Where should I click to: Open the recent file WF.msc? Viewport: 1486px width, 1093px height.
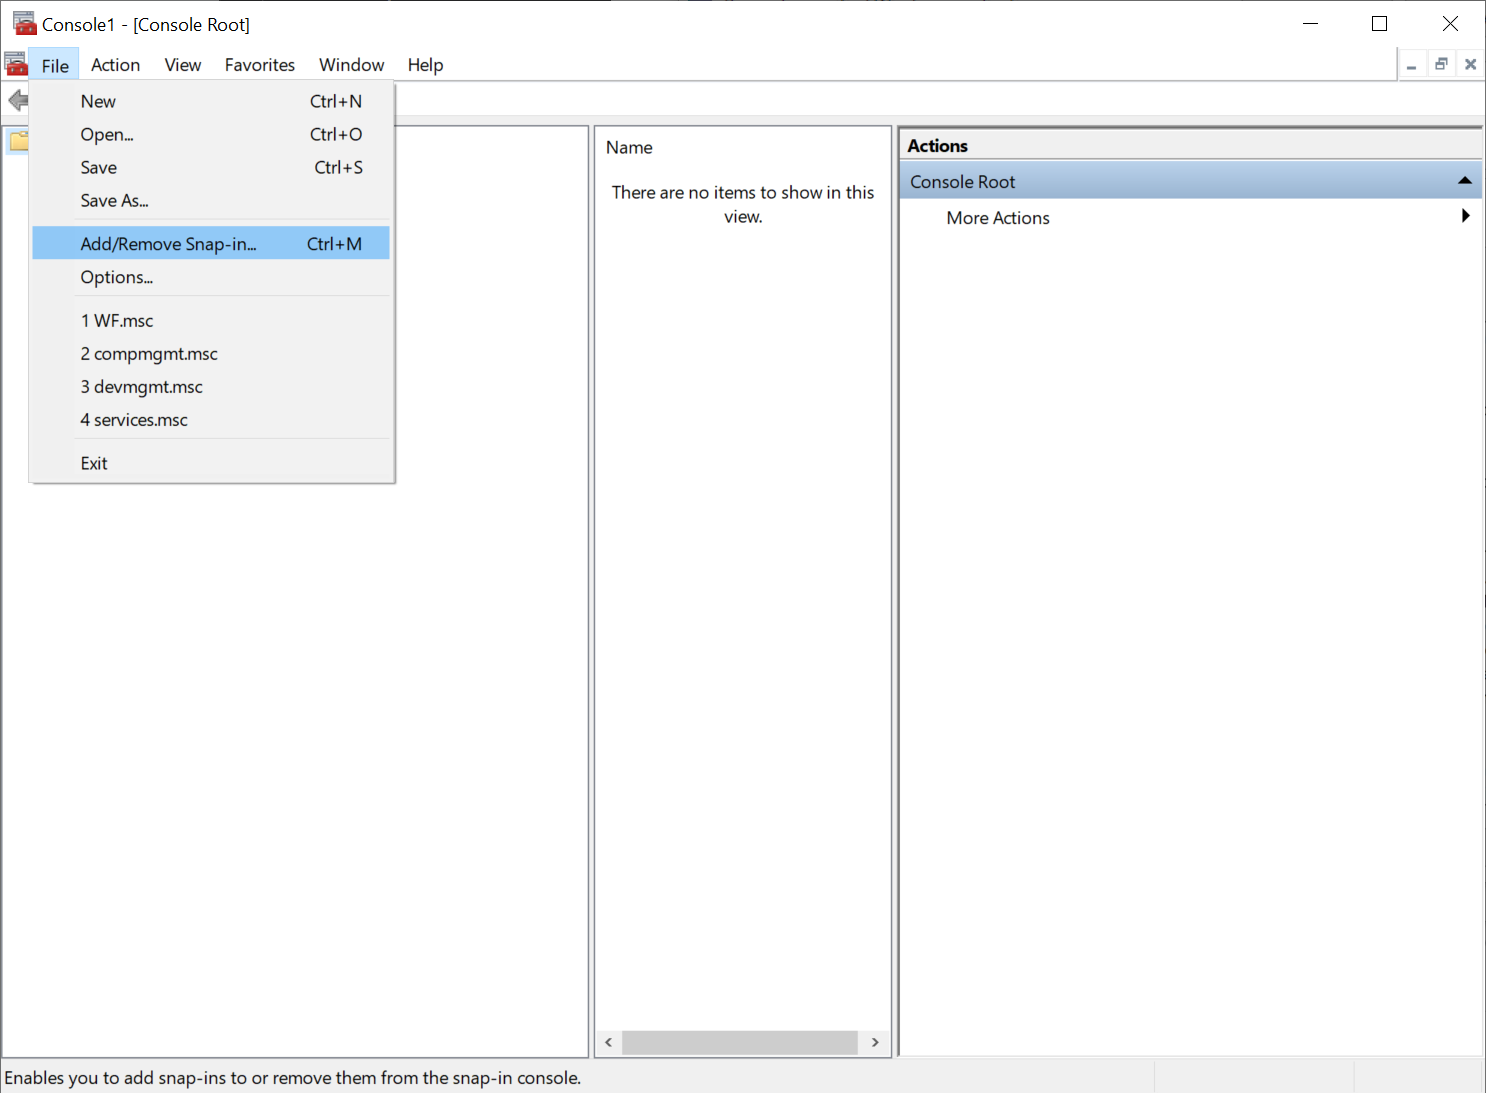pyautogui.click(x=117, y=320)
